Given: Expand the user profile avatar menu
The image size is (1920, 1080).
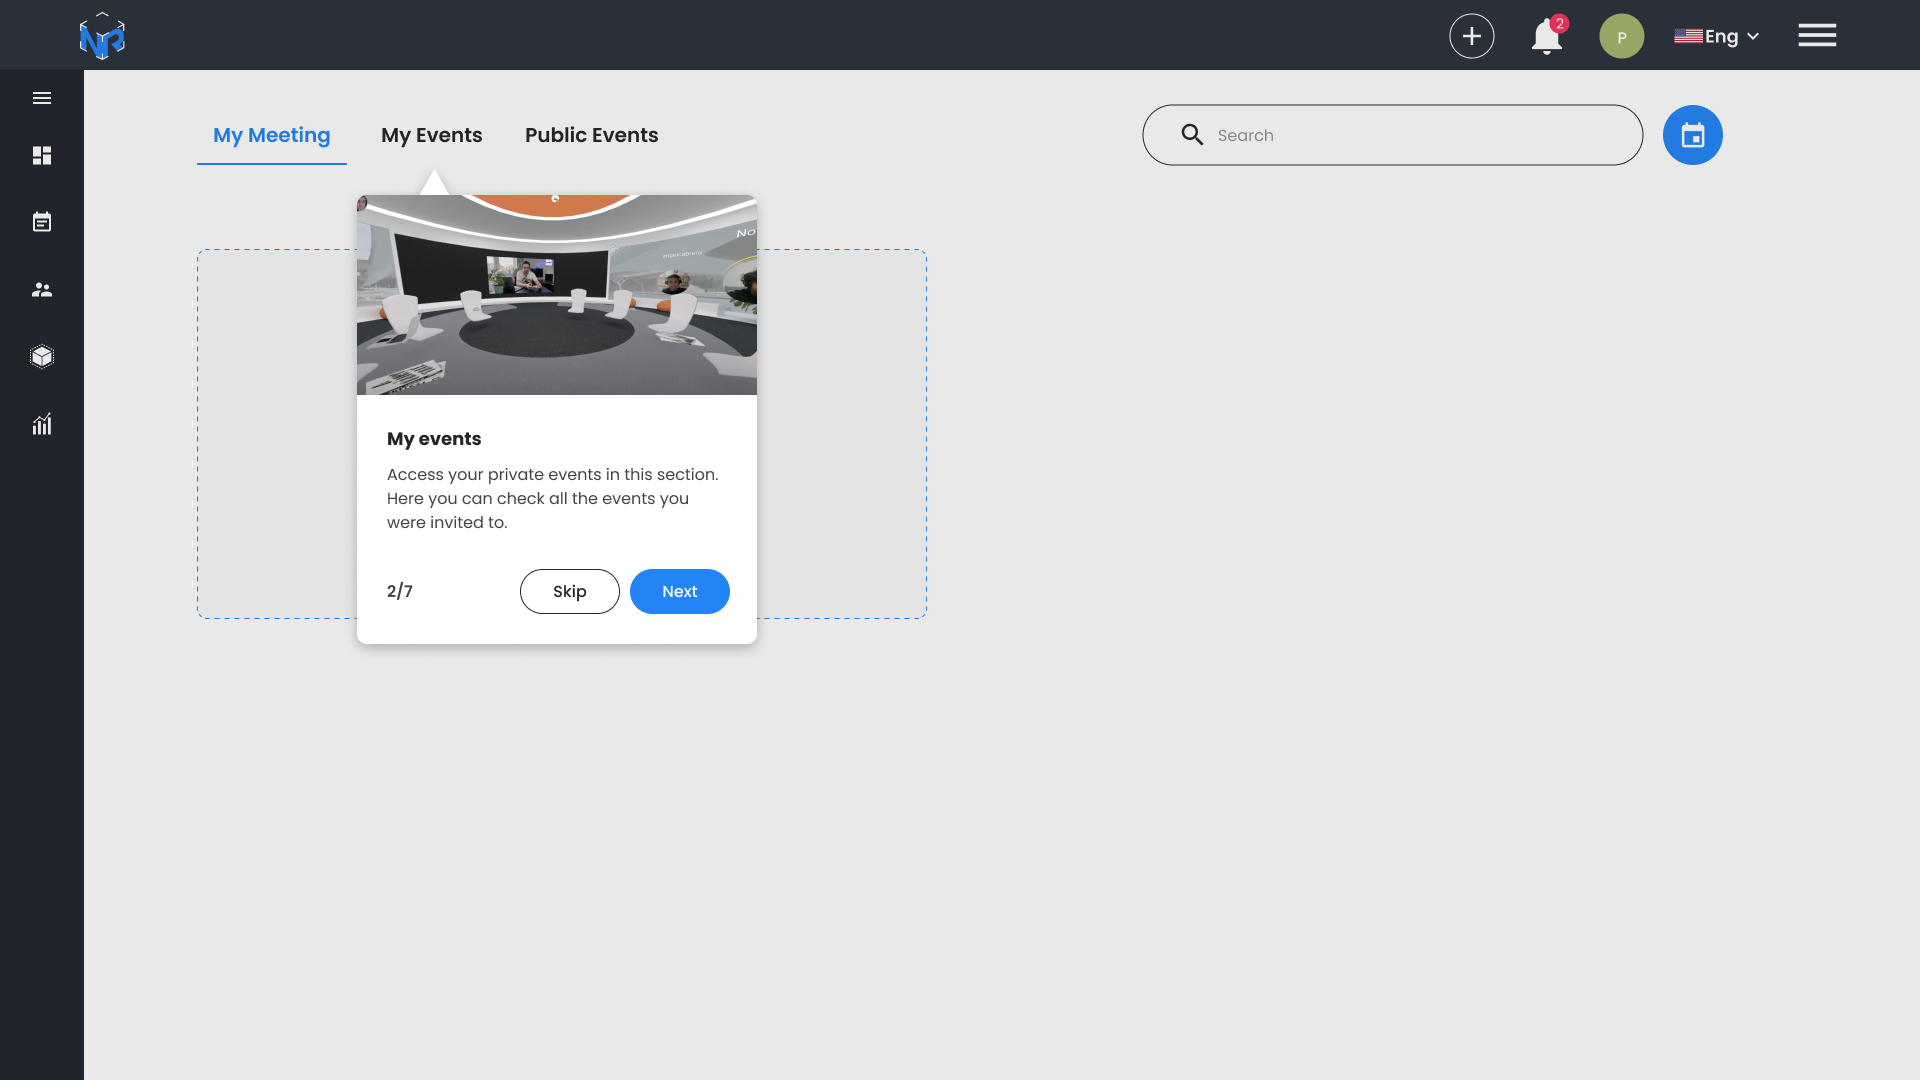Looking at the screenshot, I should (1621, 36).
